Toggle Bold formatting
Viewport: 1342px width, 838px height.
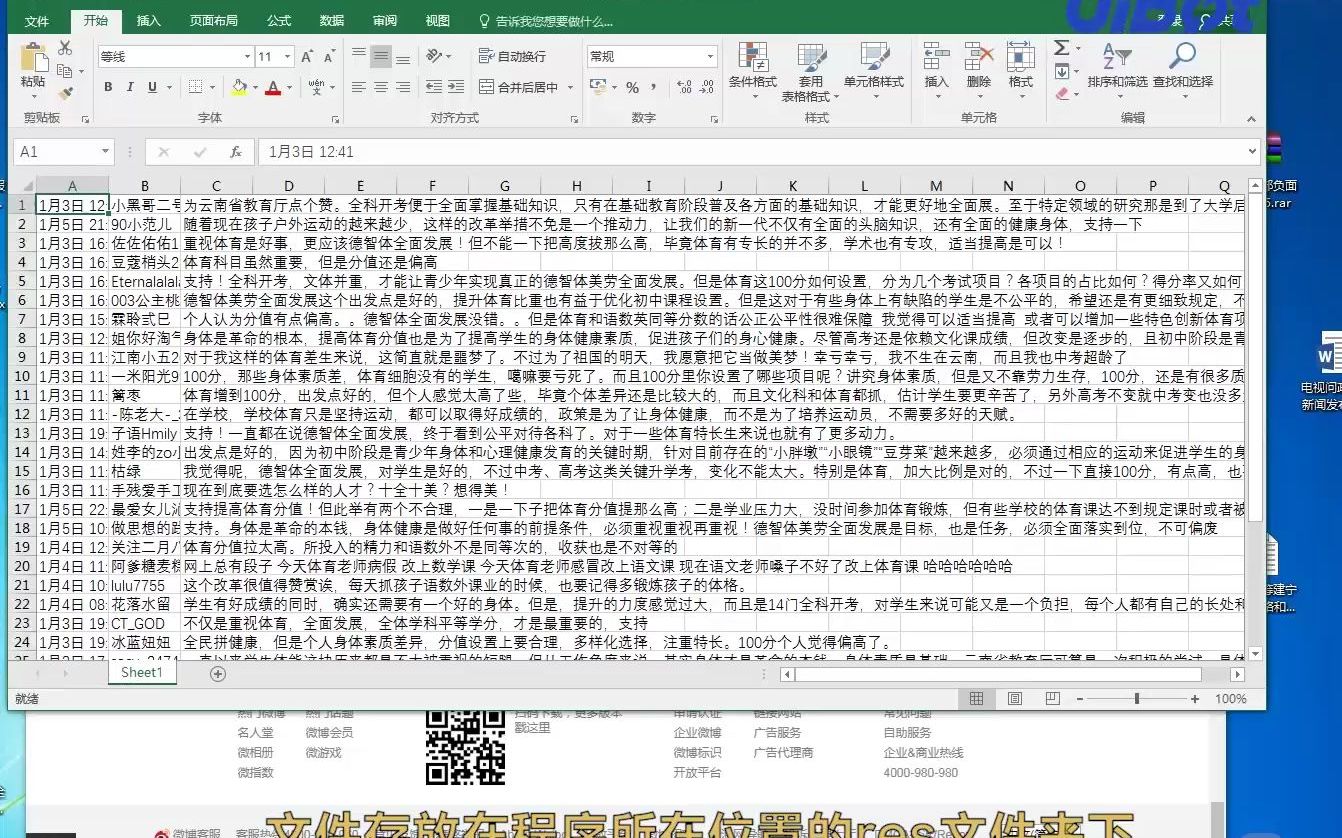(108, 88)
